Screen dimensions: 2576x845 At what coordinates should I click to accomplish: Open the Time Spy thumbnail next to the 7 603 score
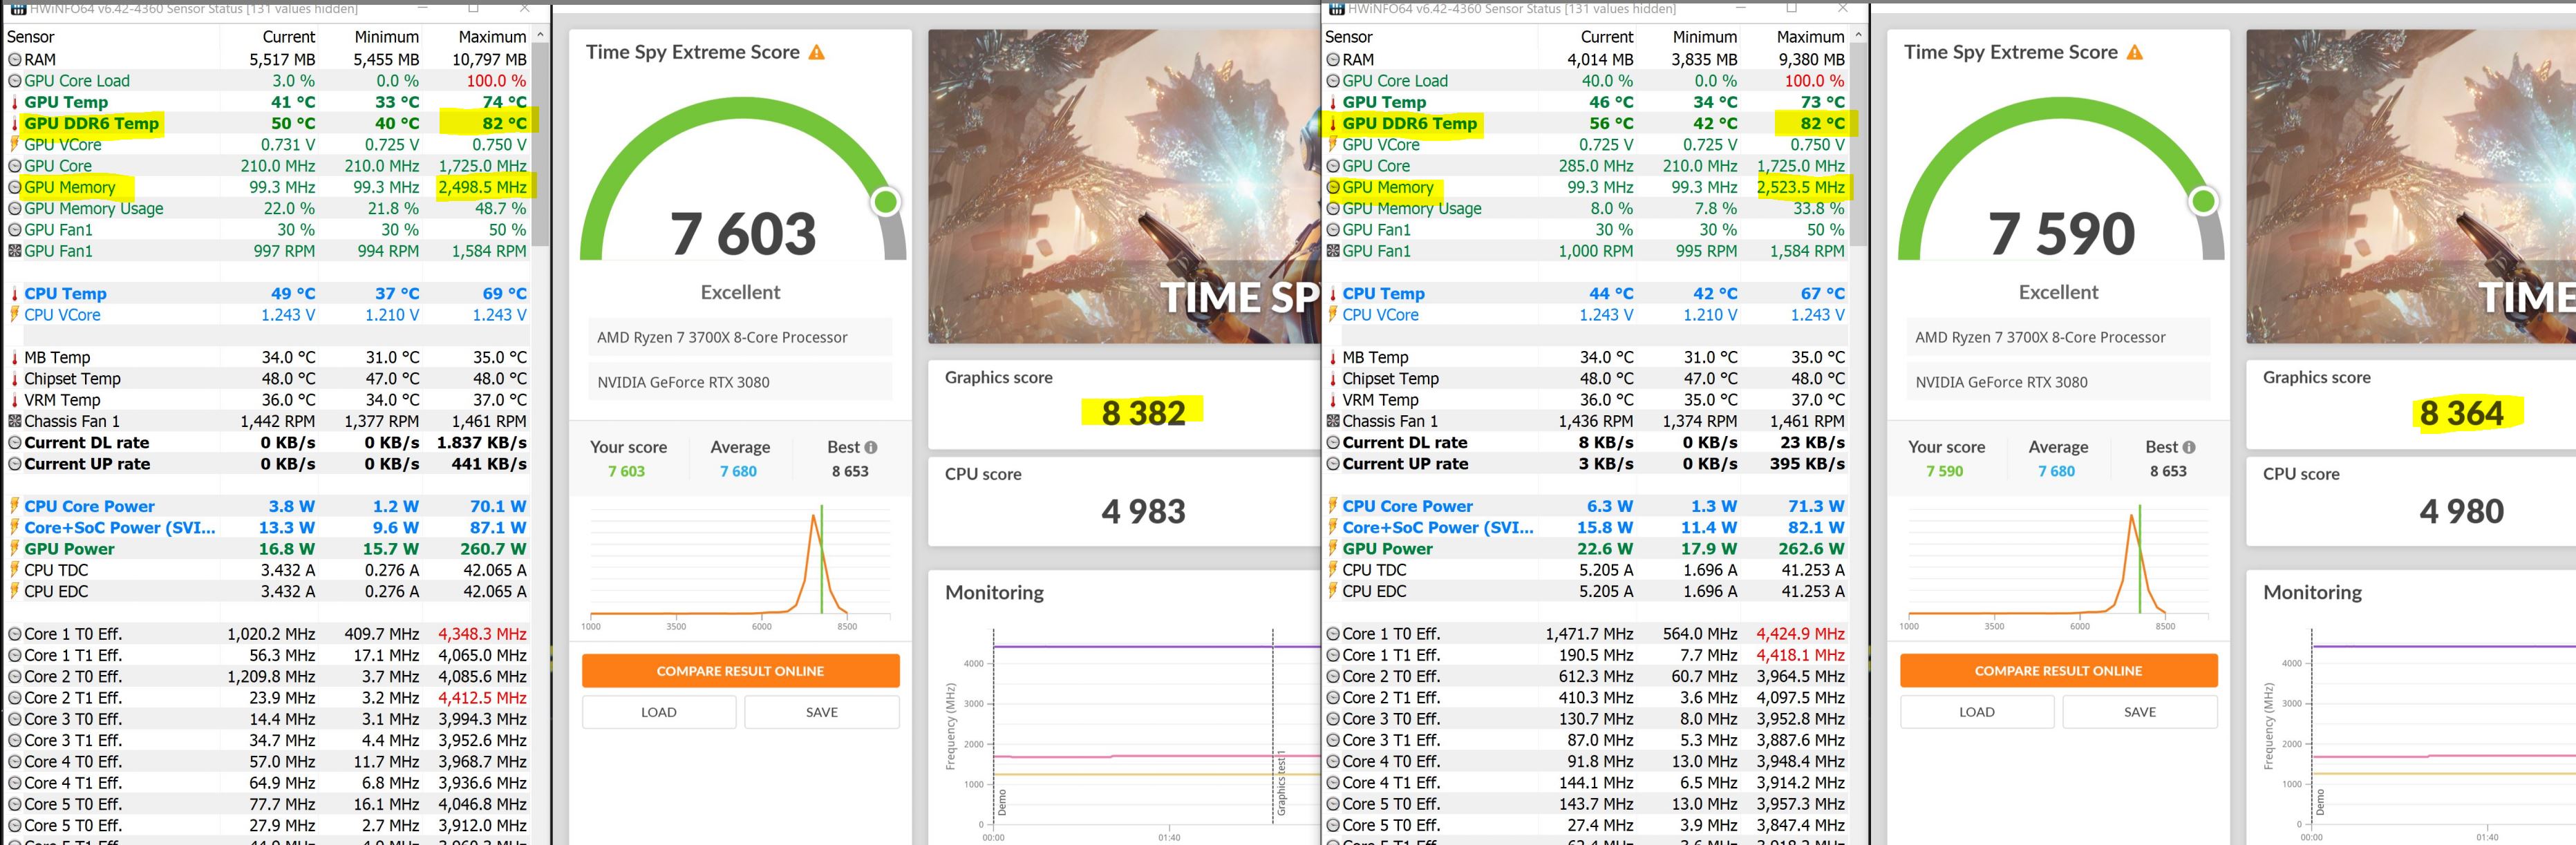1124,187
